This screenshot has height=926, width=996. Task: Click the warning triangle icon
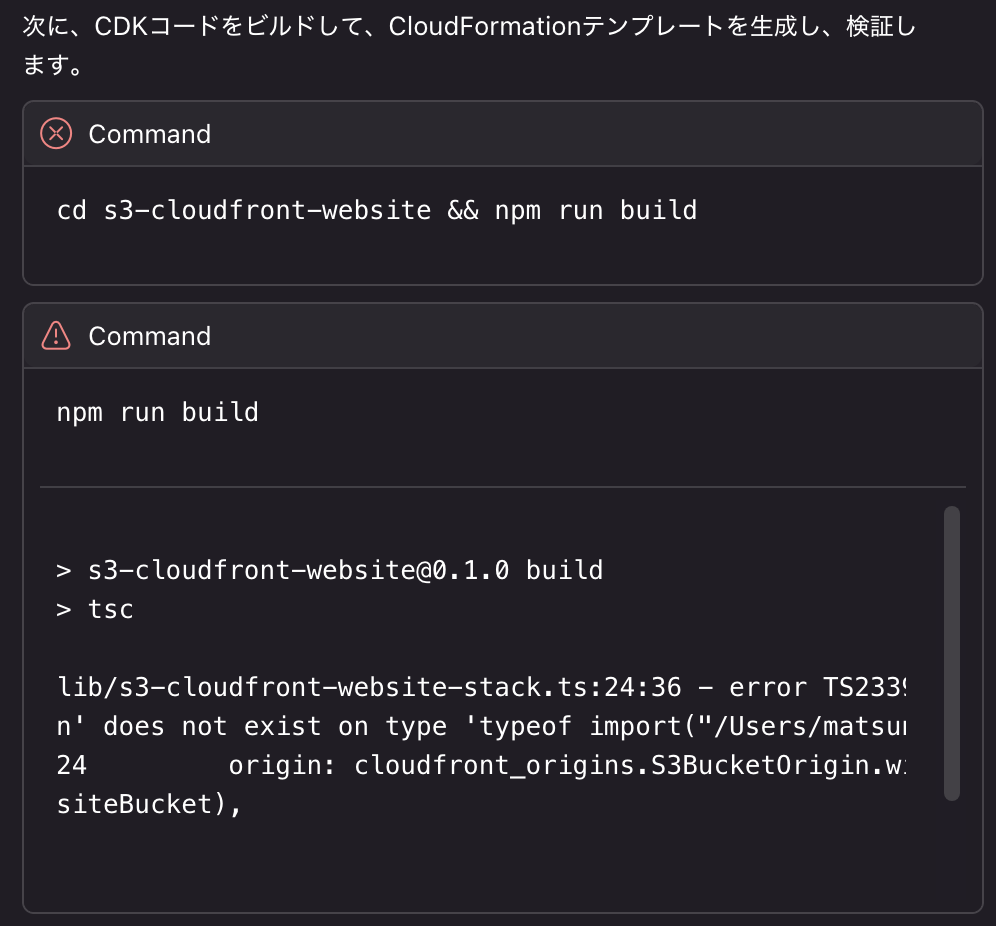(56, 336)
